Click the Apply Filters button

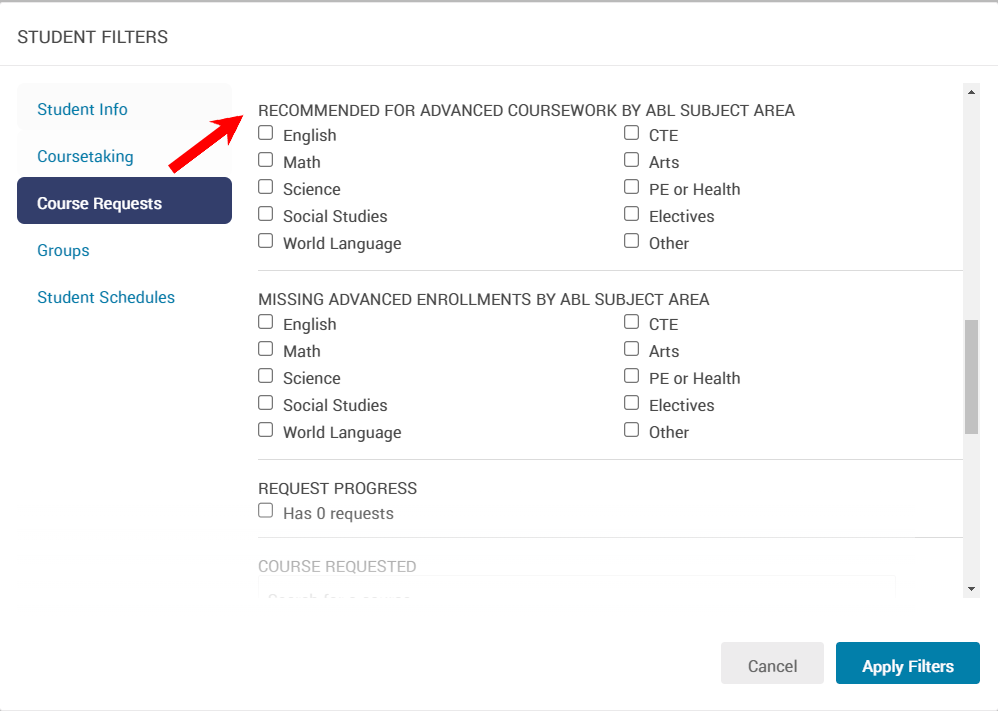coord(907,666)
